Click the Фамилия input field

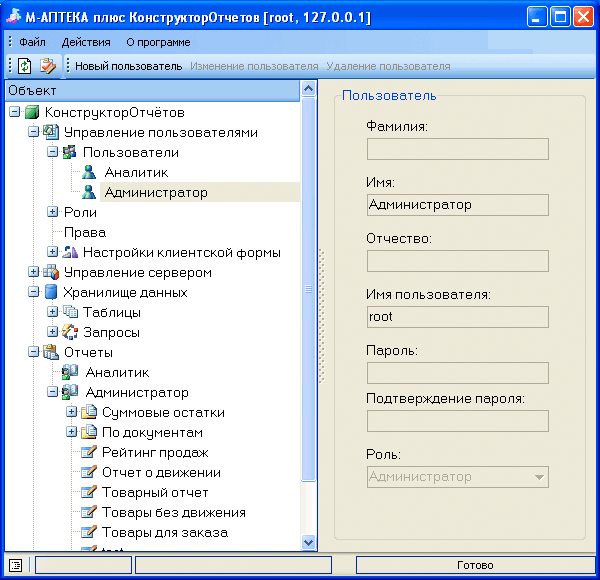click(458, 149)
